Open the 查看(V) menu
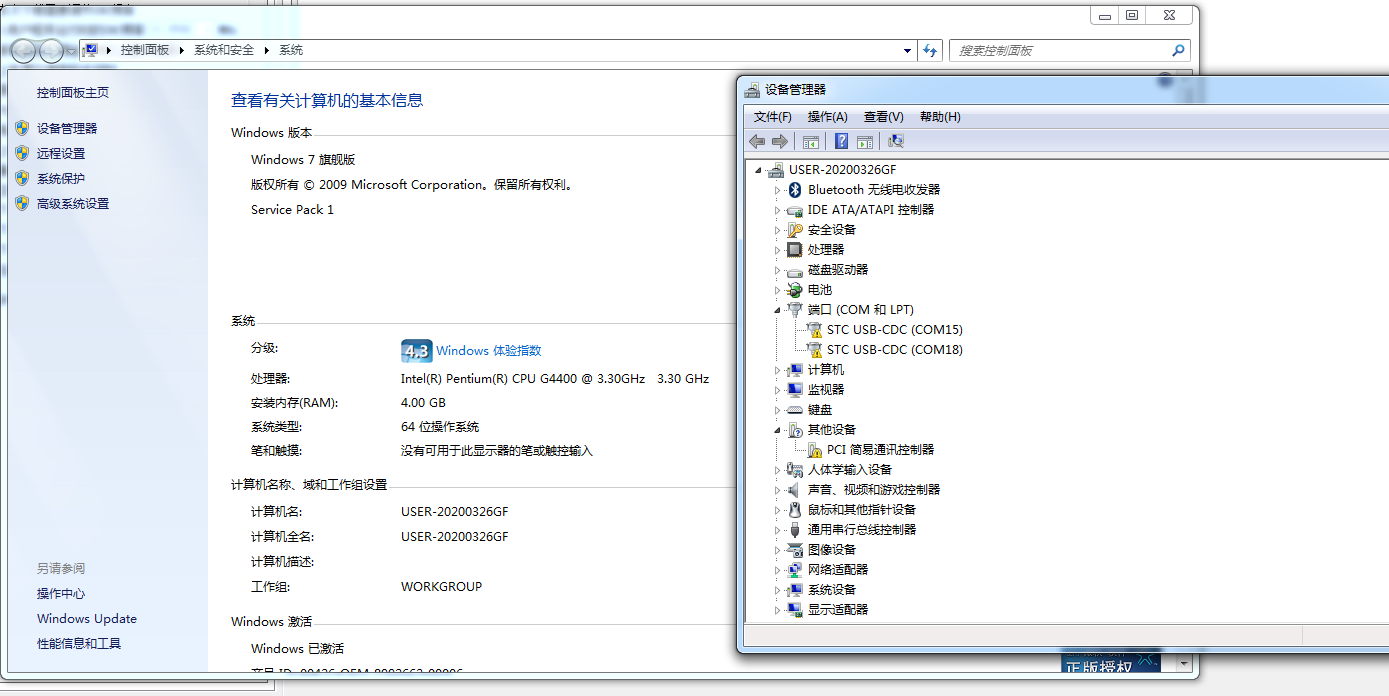 pos(883,117)
